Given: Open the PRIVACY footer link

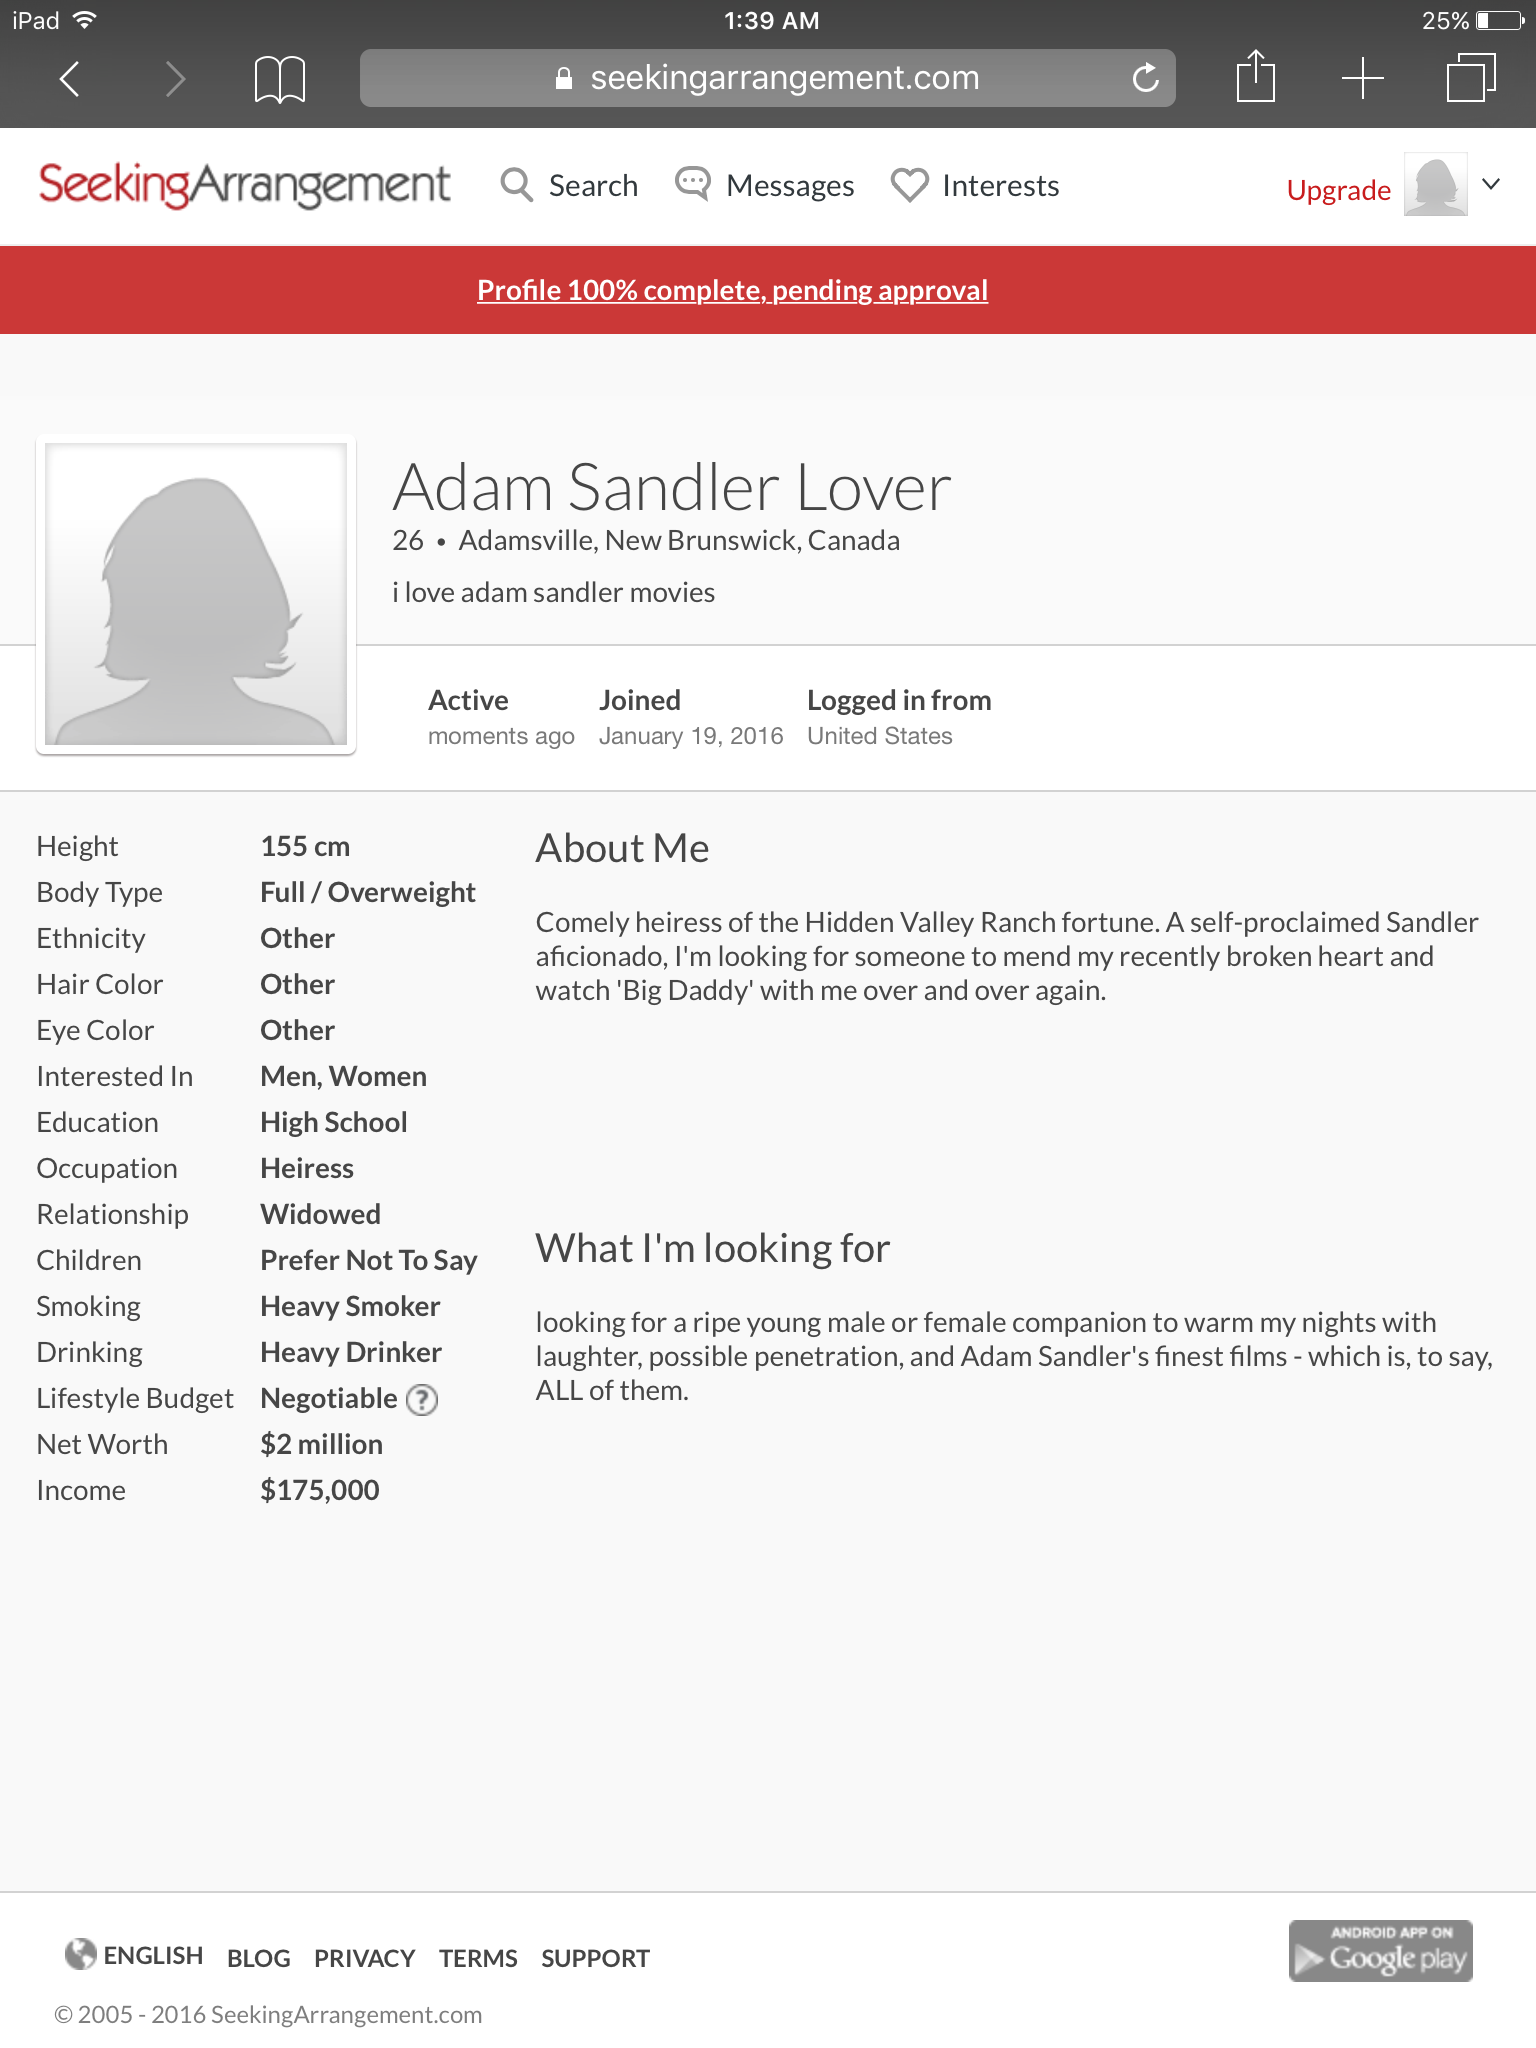Looking at the screenshot, I should (x=364, y=1958).
